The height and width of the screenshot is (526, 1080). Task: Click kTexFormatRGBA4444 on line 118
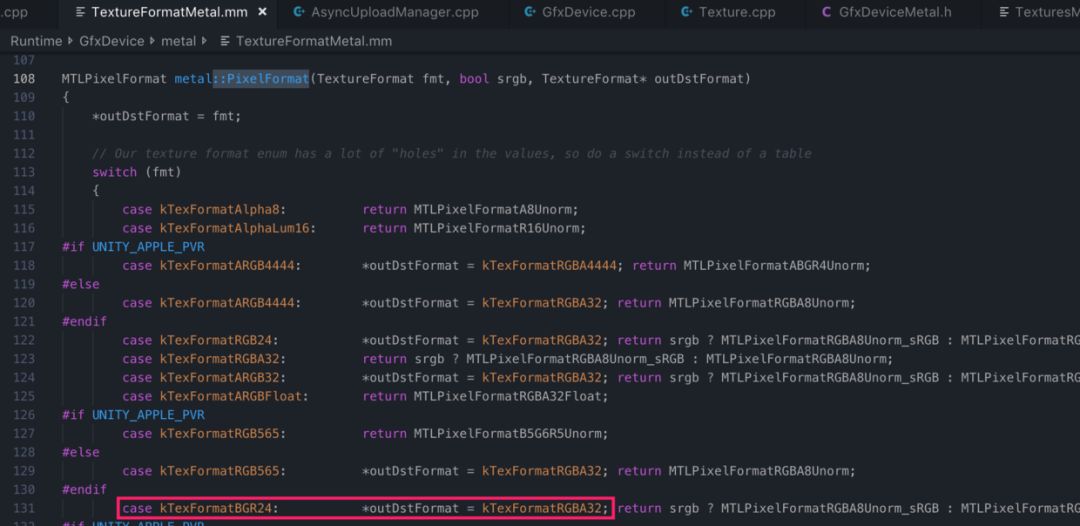pos(549,265)
